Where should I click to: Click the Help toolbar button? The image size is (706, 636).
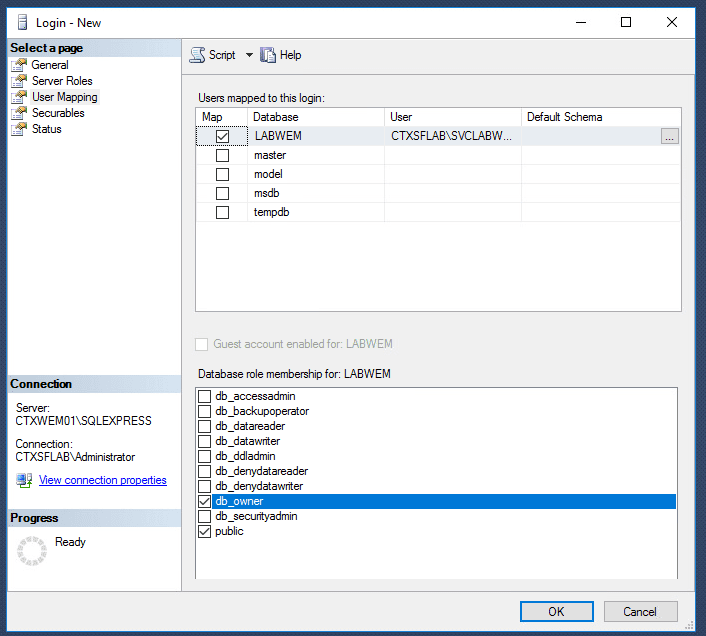tap(281, 55)
